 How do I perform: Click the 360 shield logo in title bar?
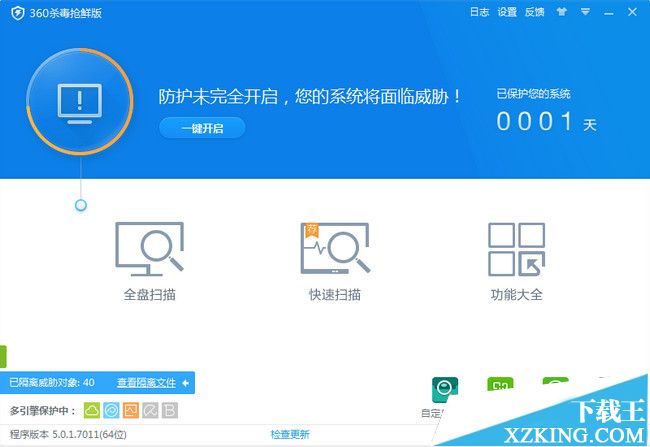coord(12,12)
